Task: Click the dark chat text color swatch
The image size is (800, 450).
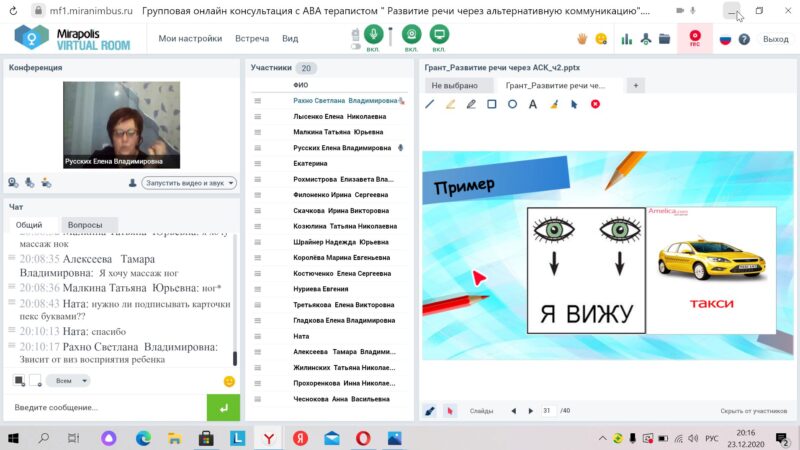Action: [19, 380]
